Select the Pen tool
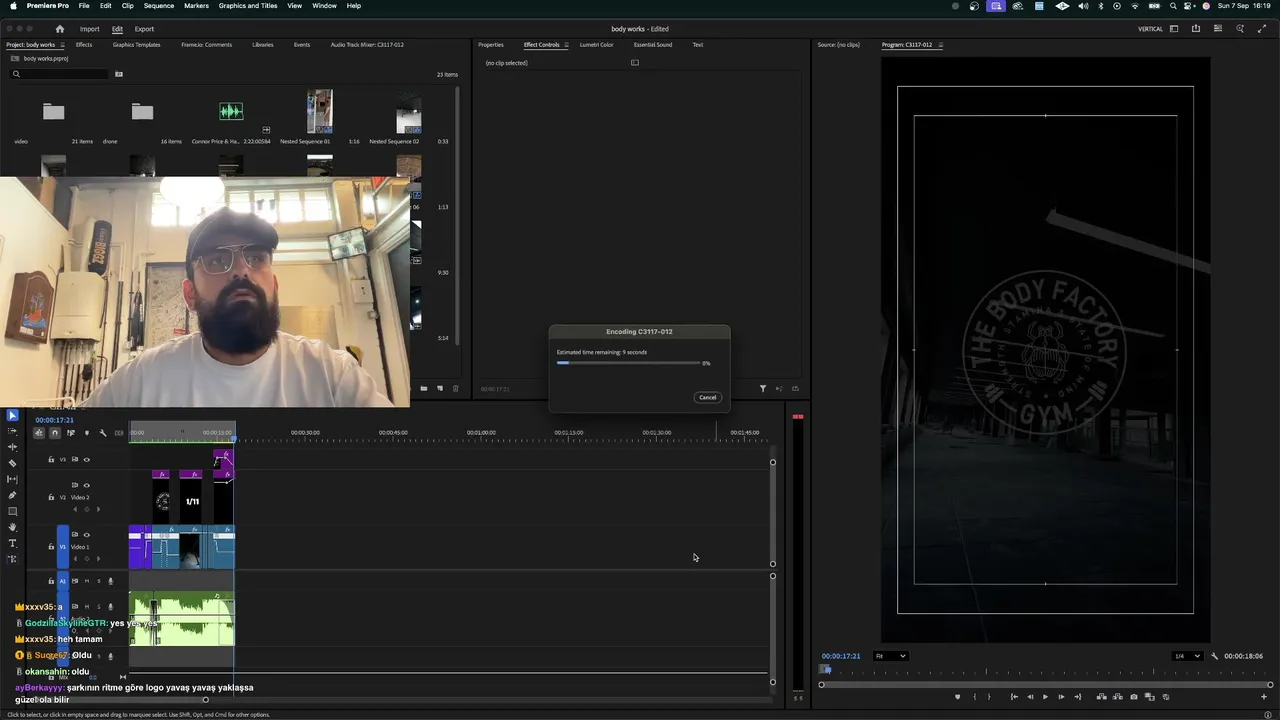 pos(12,495)
